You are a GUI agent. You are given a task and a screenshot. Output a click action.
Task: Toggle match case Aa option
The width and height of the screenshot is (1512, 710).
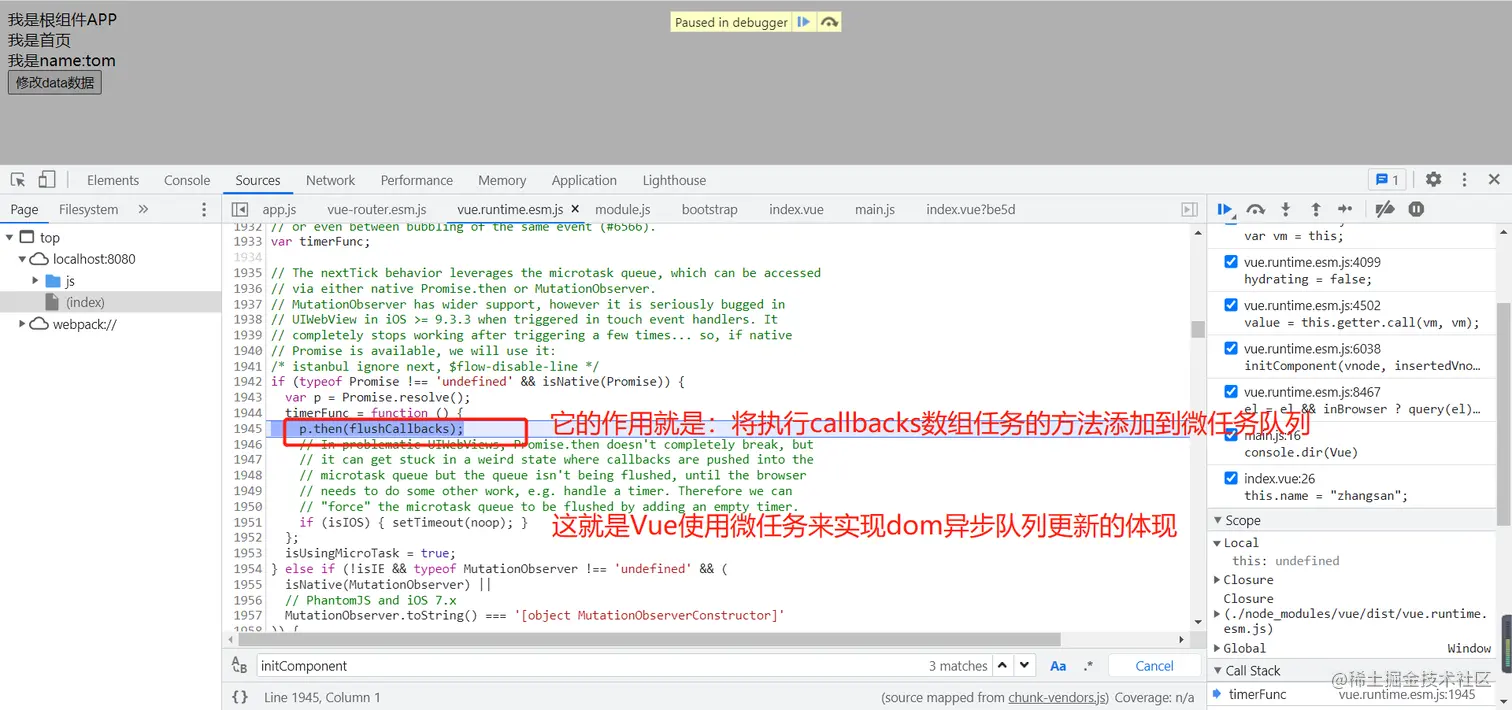[x=1058, y=665]
